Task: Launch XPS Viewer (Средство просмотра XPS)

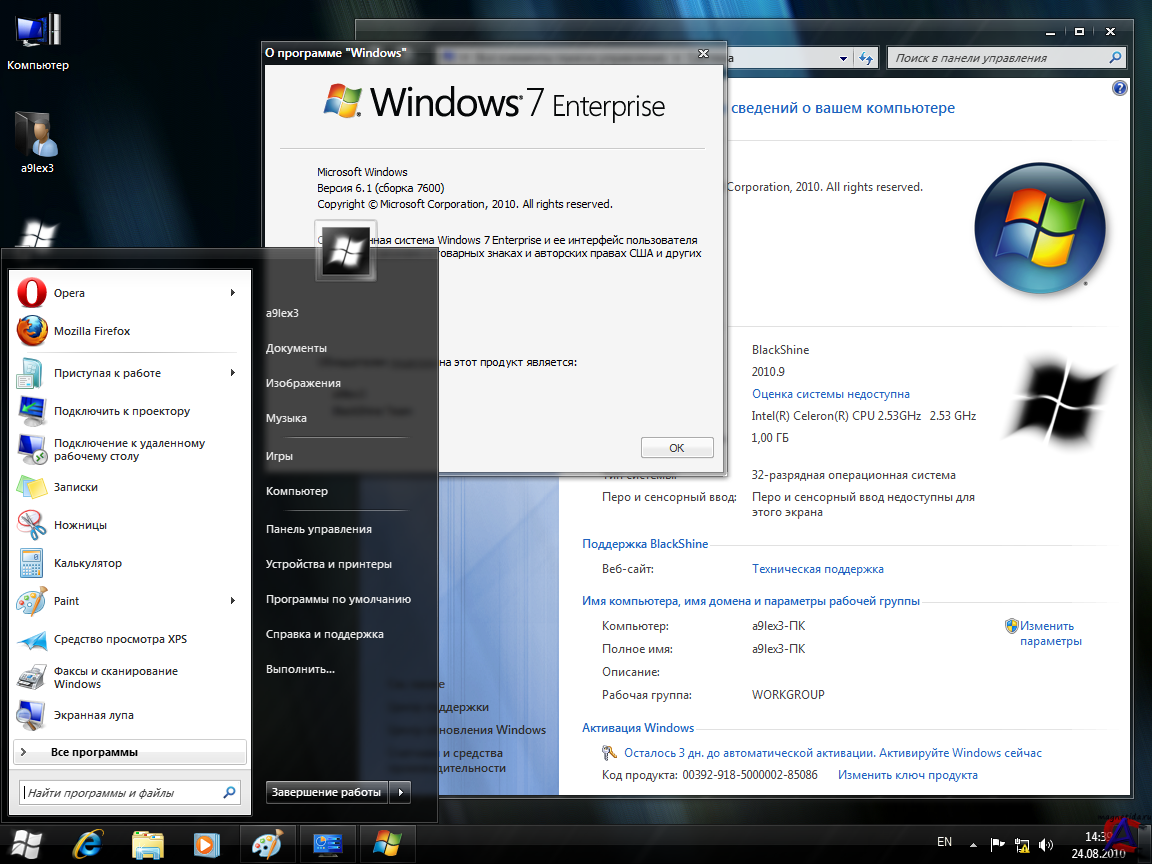Action: (120, 639)
